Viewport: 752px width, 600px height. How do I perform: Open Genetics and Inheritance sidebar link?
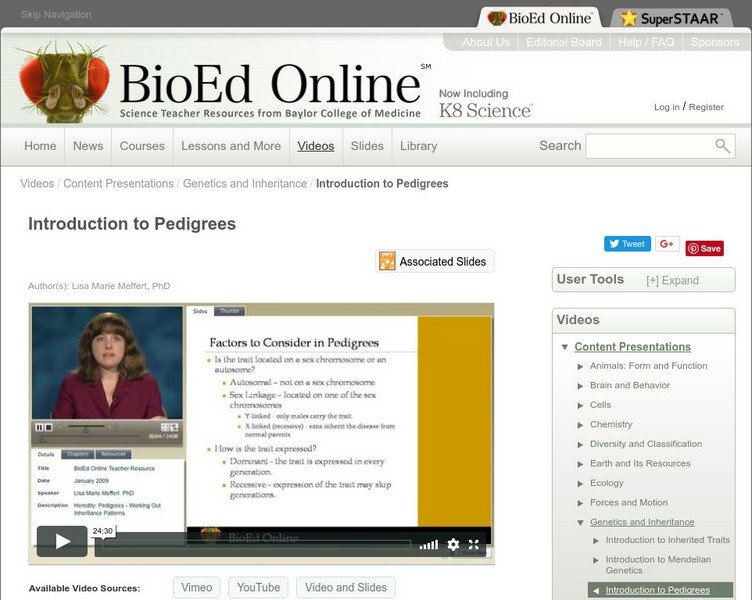tap(642, 522)
